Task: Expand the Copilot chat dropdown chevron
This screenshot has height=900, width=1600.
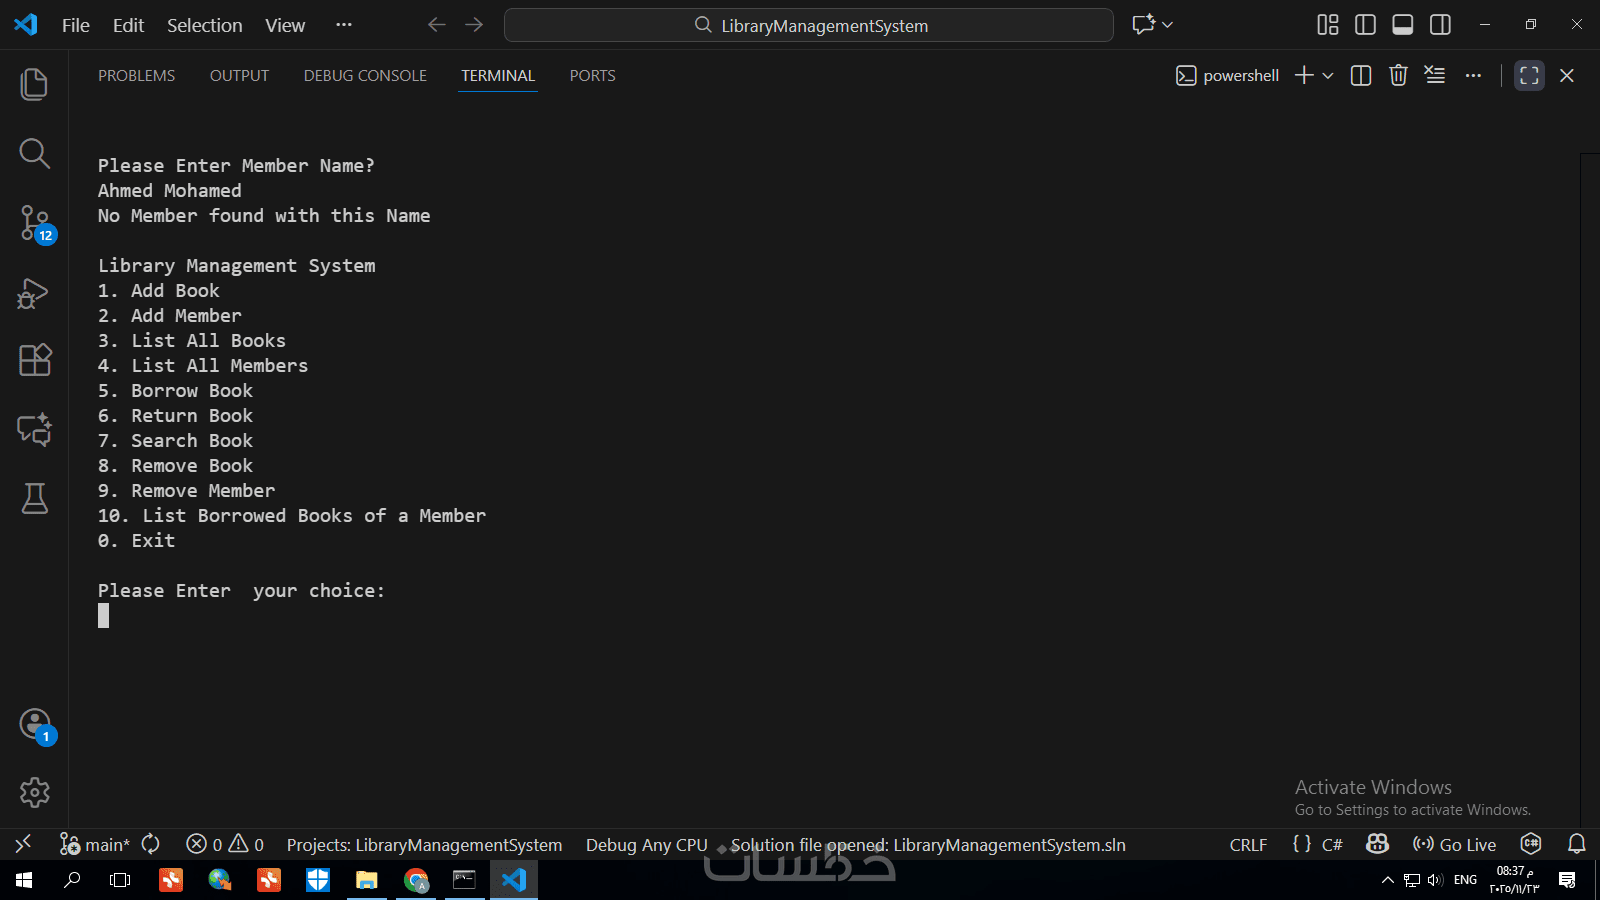Action: click(1167, 25)
